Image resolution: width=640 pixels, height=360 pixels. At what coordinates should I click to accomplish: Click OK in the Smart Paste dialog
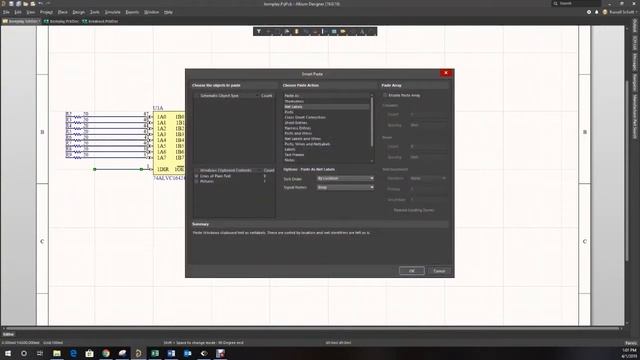click(x=411, y=271)
